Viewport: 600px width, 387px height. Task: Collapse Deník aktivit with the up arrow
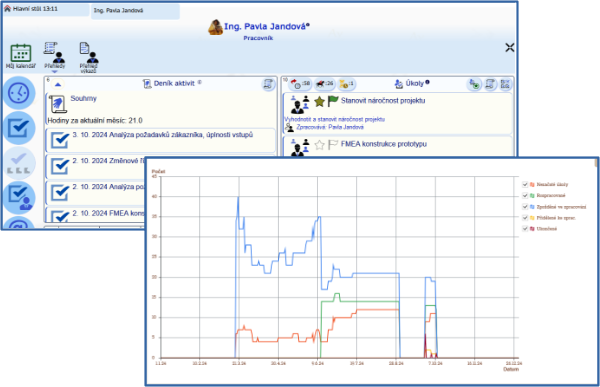58,84
